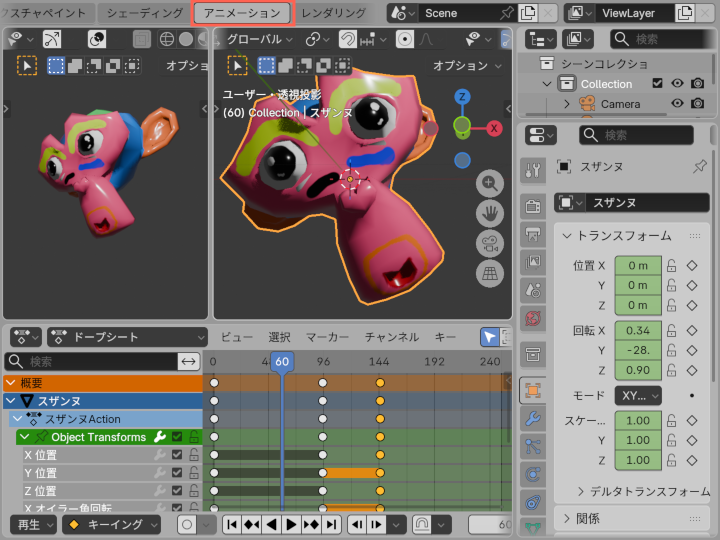
Task: Pin the スザンヌ properties panel
Action: pos(700,167)
